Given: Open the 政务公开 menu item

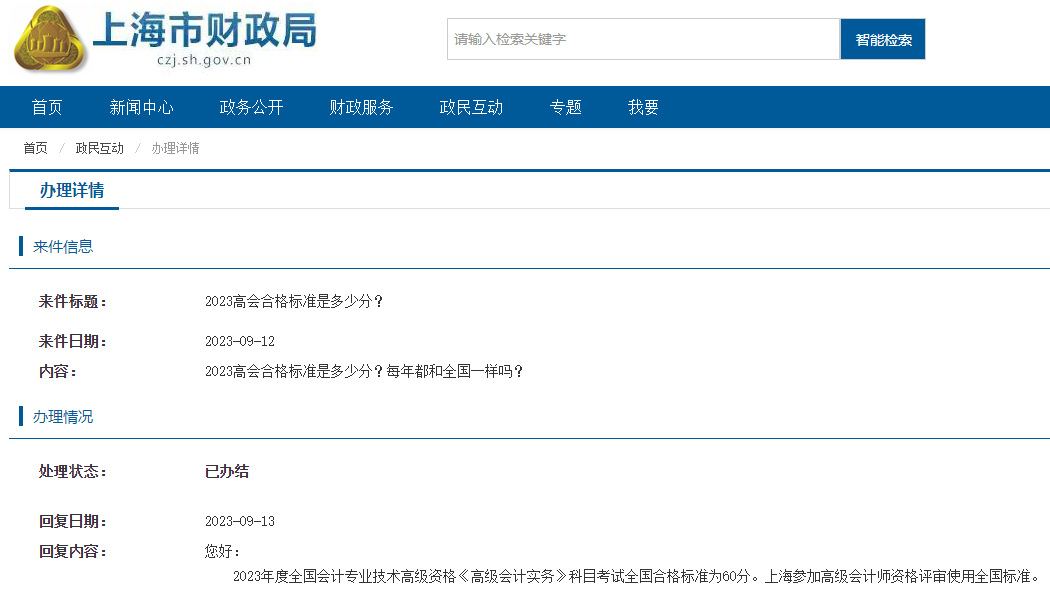Looking at the screenshot, I should 251,107.
